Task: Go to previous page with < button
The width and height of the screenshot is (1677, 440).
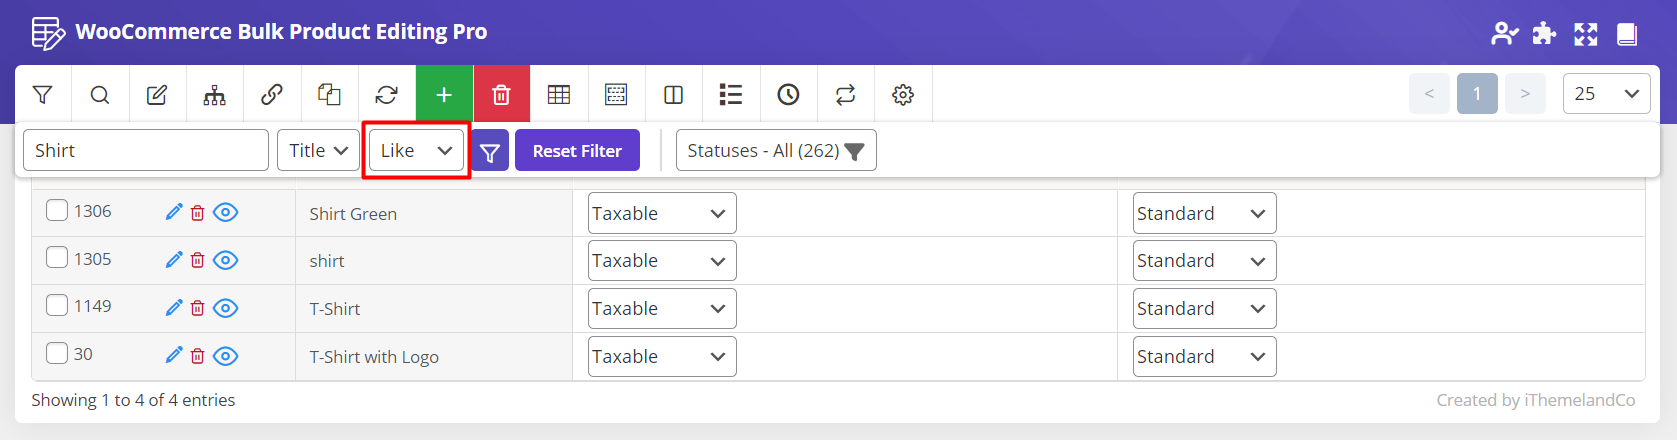Action: click(x=1429, y=94)
